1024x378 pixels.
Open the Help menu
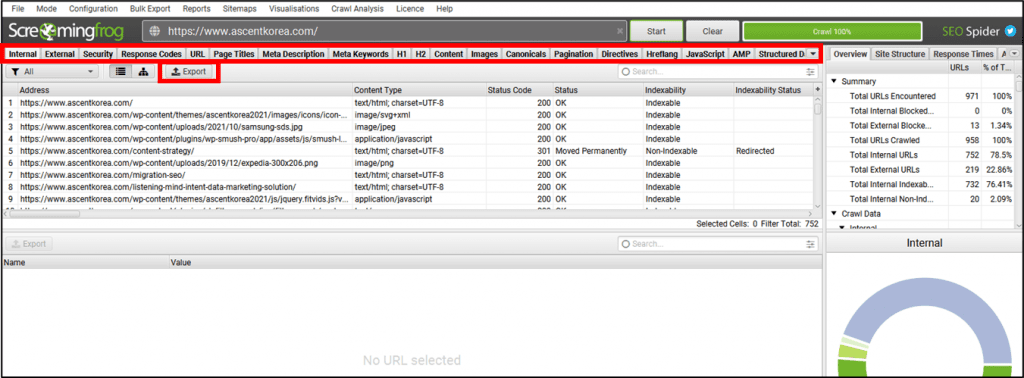(444, 9)
